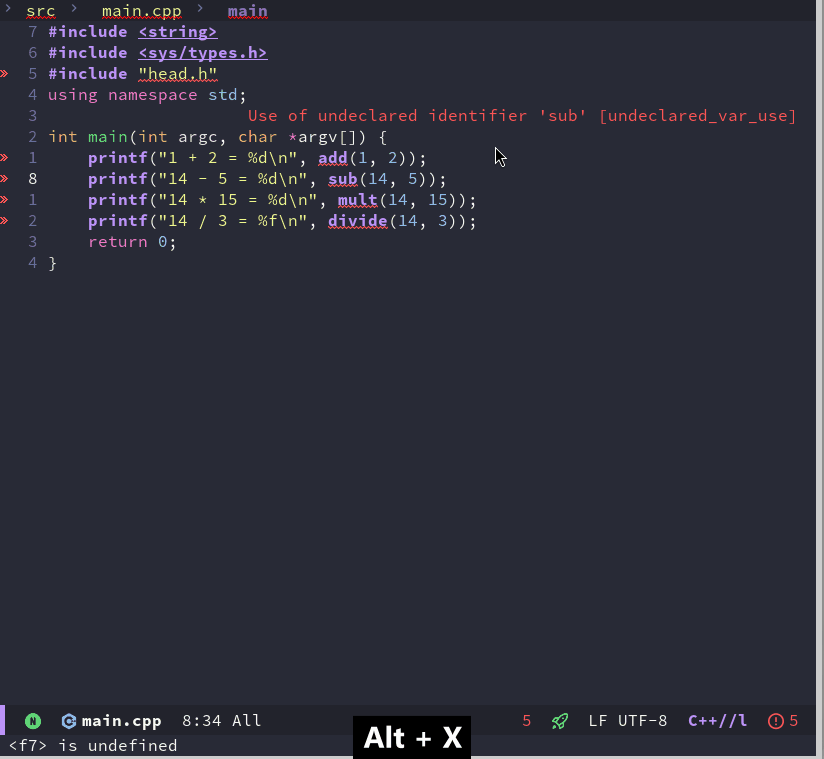Click main.cpp buffer name in modeline
The height and width of the screenshot is (759, 824).
(x=121, y=721)
